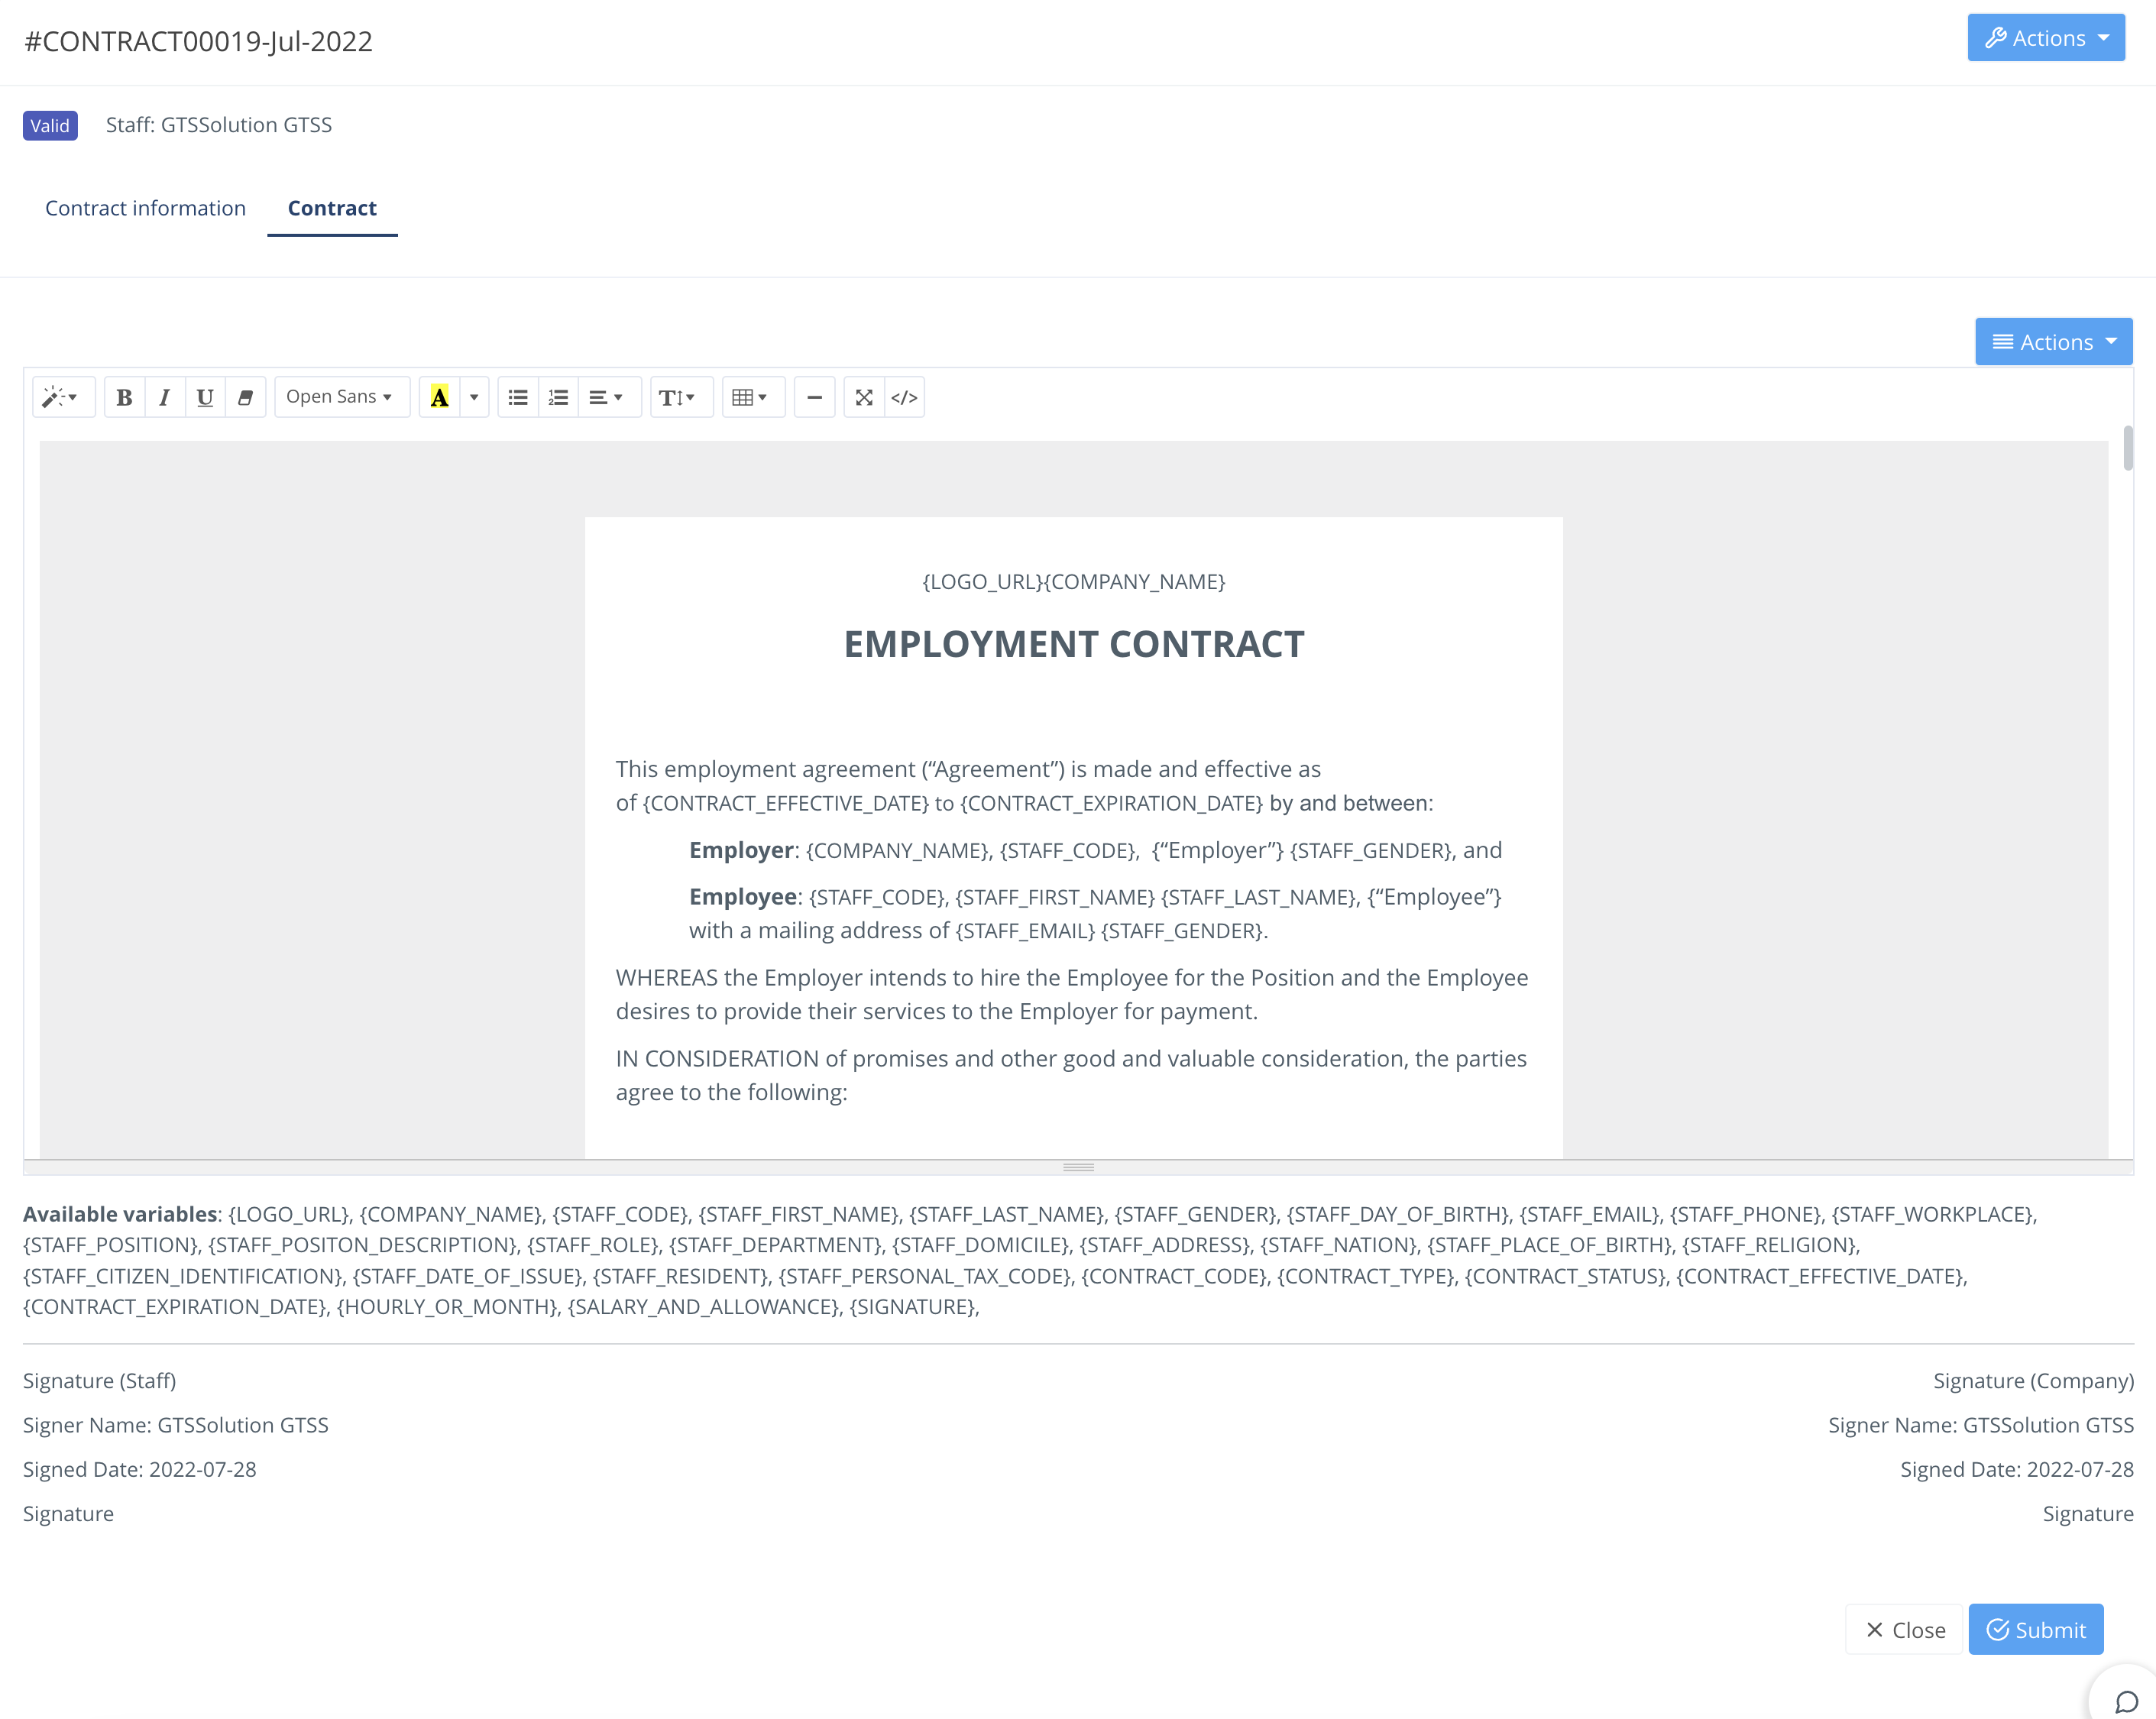The width and height of the screenshot is (2156, 1719).
Task: Insert a horizontal rule line
Action: 814,397
